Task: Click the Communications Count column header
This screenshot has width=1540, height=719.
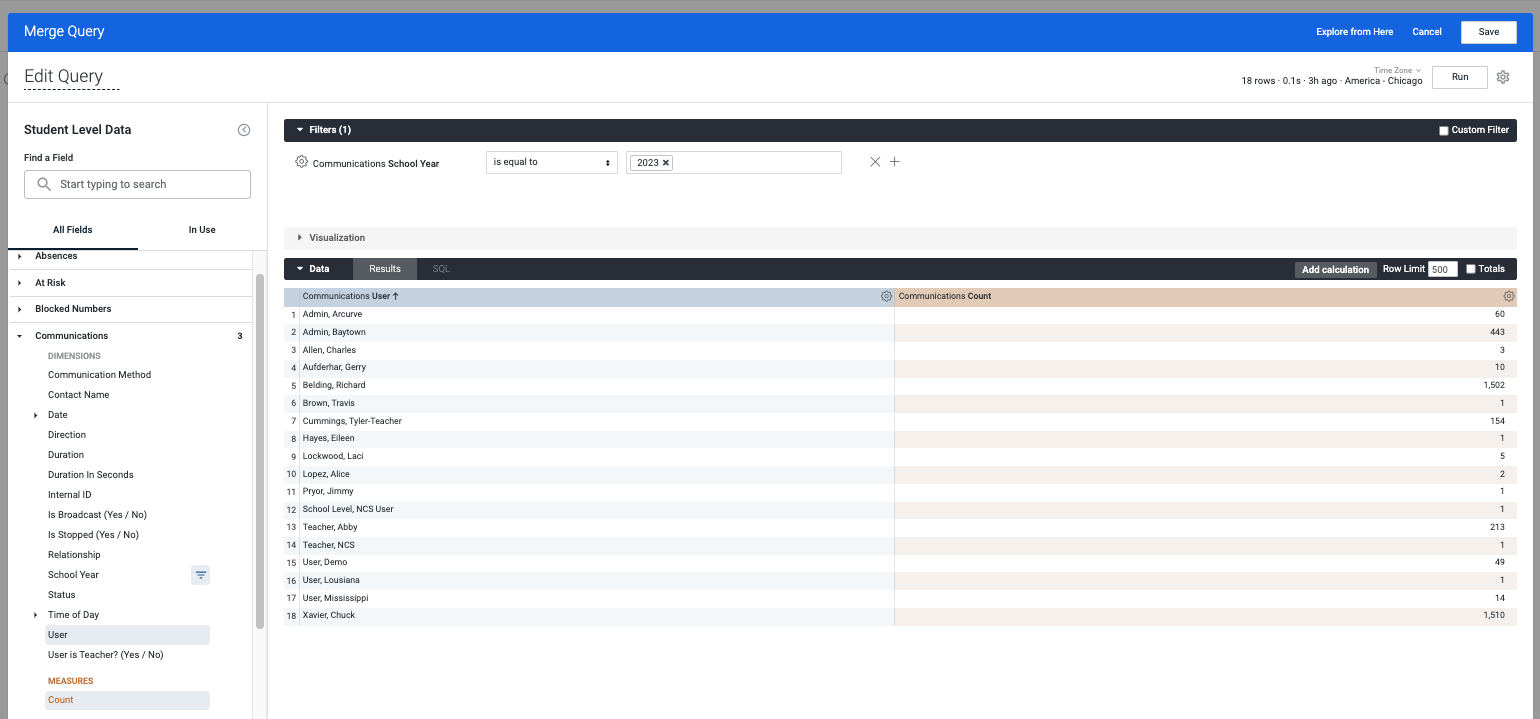Action: coord(1205,297)
